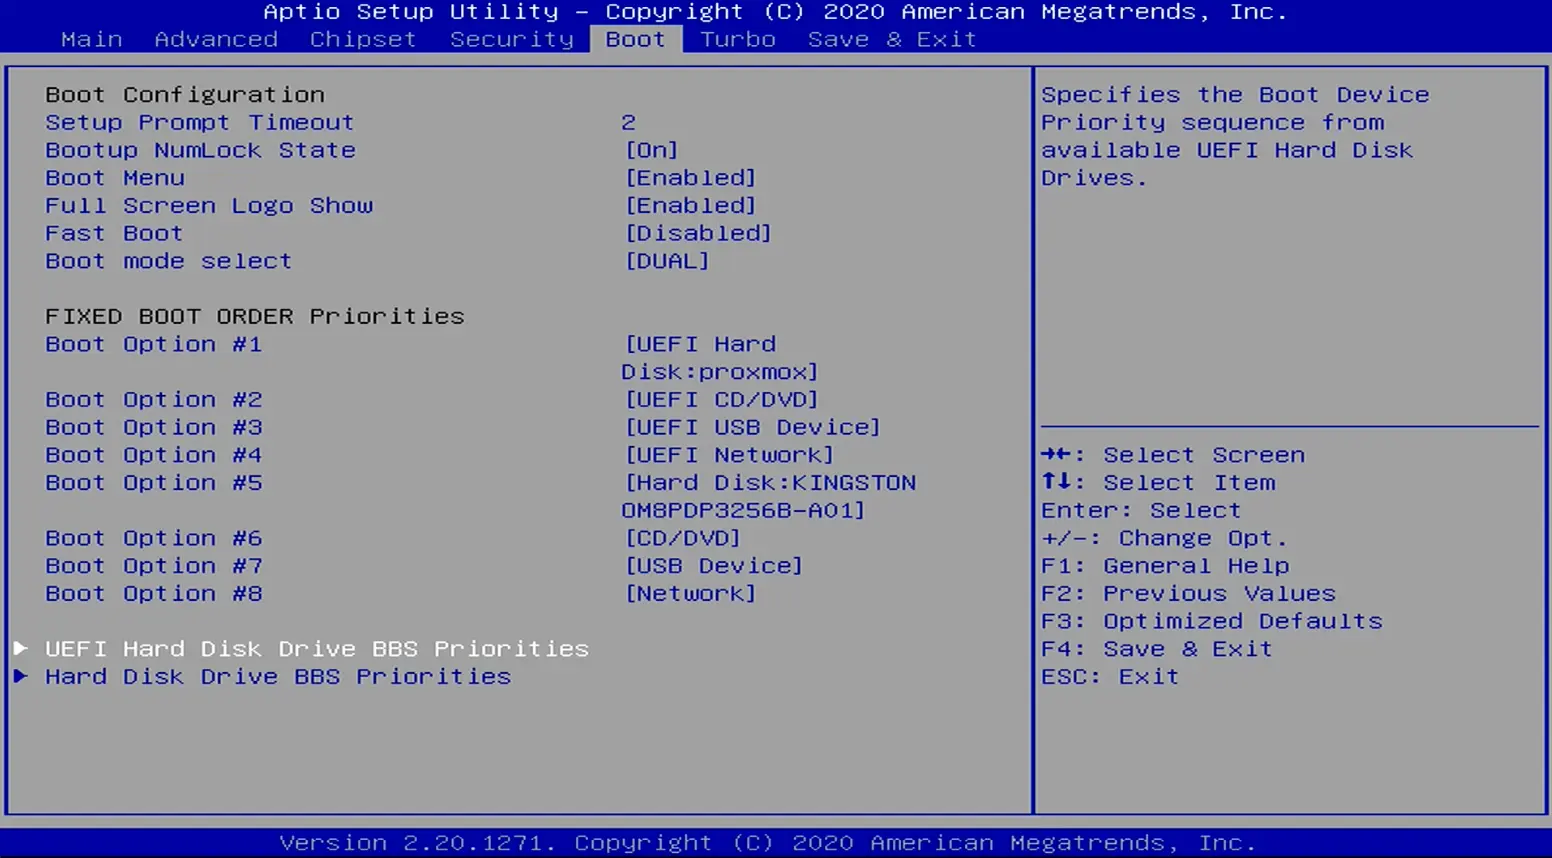
Task: Go to the Security tab
Action: 511,39
